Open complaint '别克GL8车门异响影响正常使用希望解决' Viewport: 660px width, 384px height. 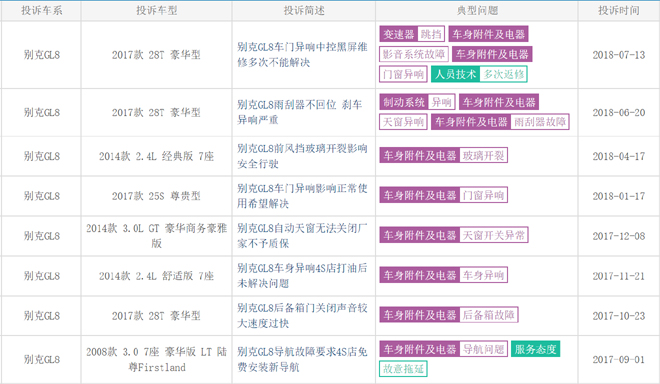click(302, 196)
